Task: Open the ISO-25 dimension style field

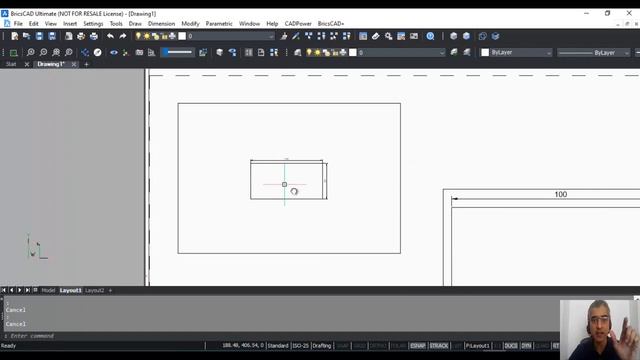Action: (301, 346)
